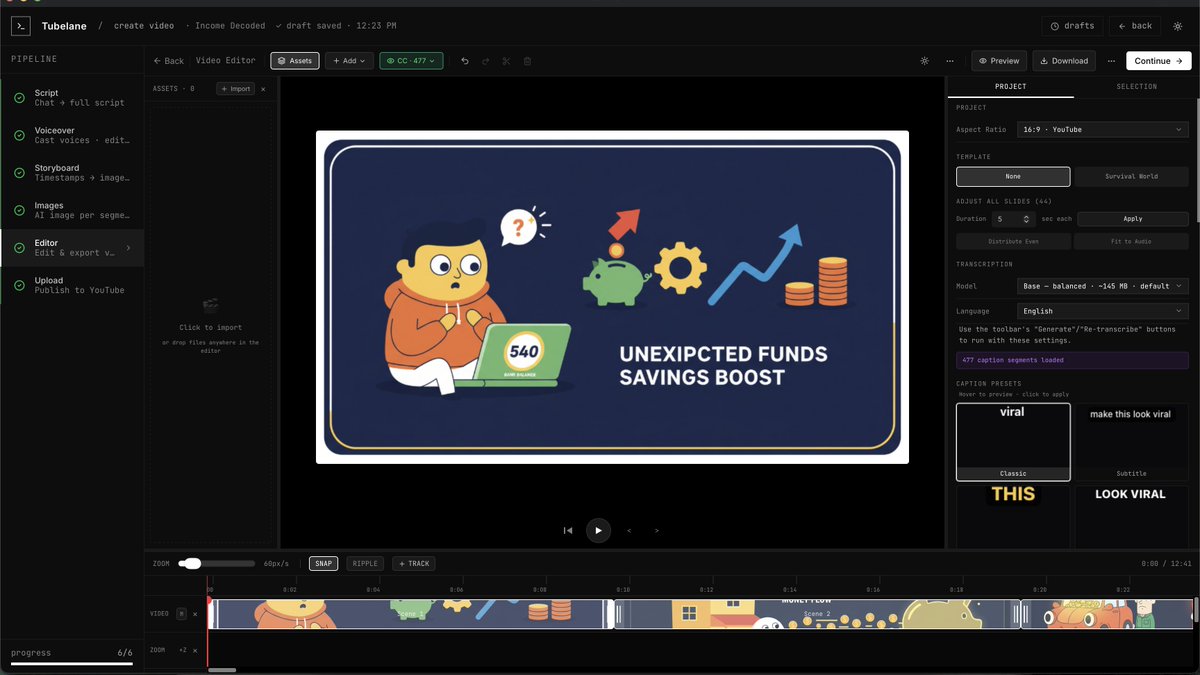
Task: Switch to the SELECTION tab
Action: [x=1136, y=87]
